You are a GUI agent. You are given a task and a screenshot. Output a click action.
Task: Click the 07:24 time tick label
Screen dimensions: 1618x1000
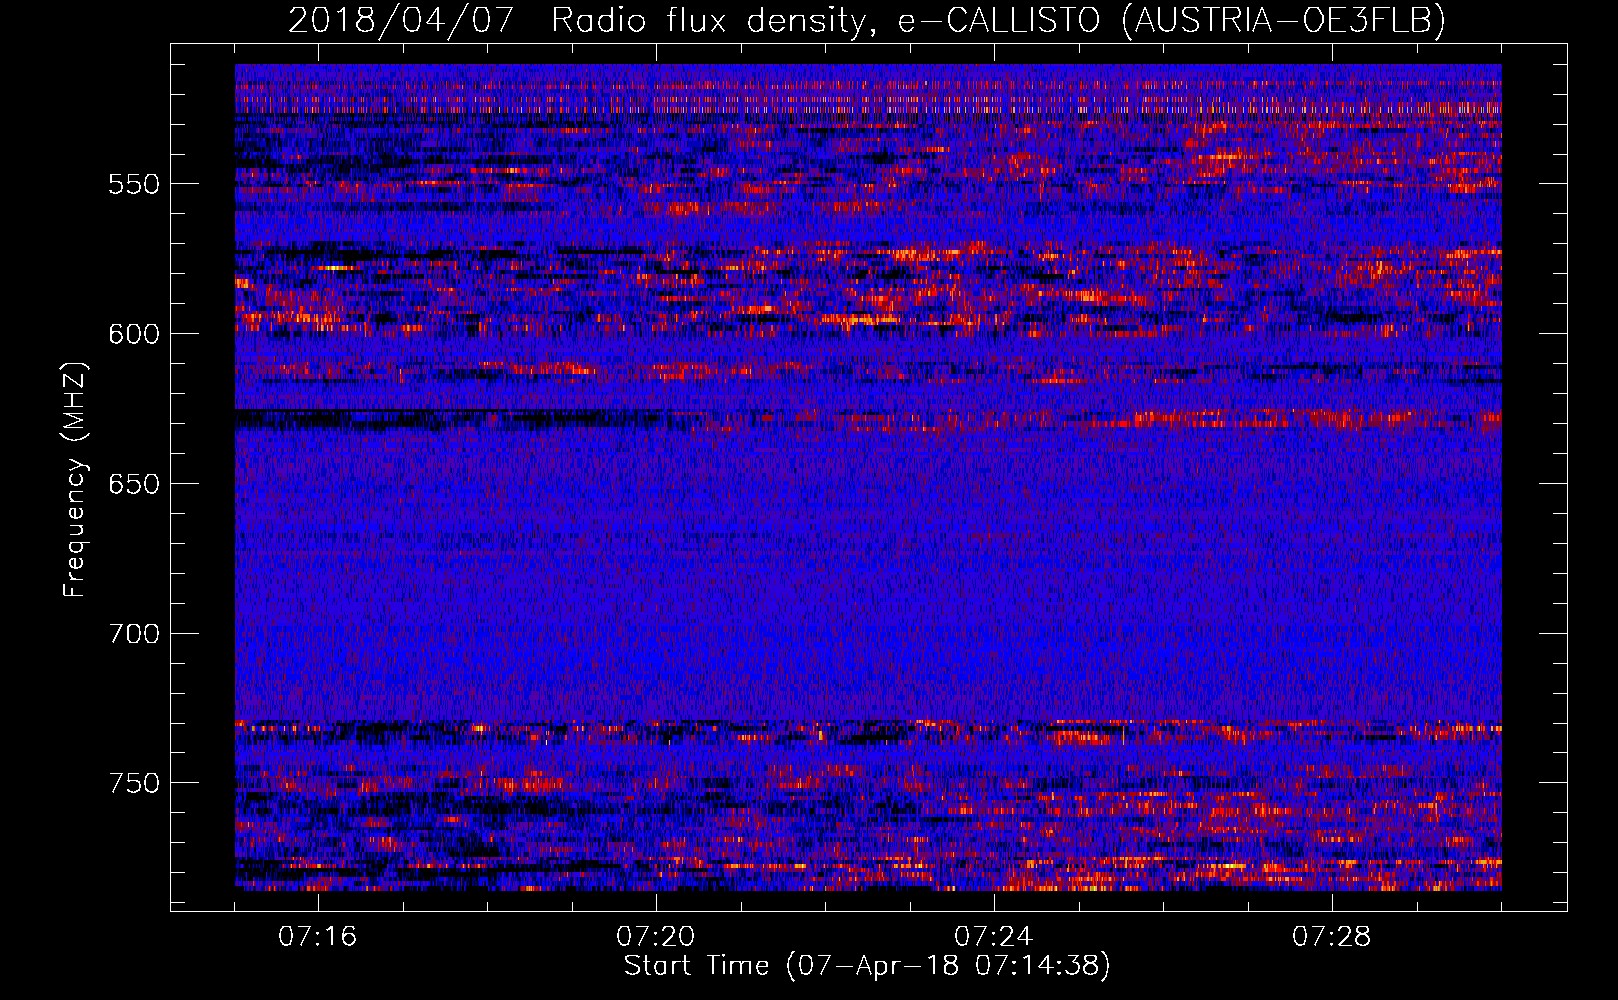point(994,937)
